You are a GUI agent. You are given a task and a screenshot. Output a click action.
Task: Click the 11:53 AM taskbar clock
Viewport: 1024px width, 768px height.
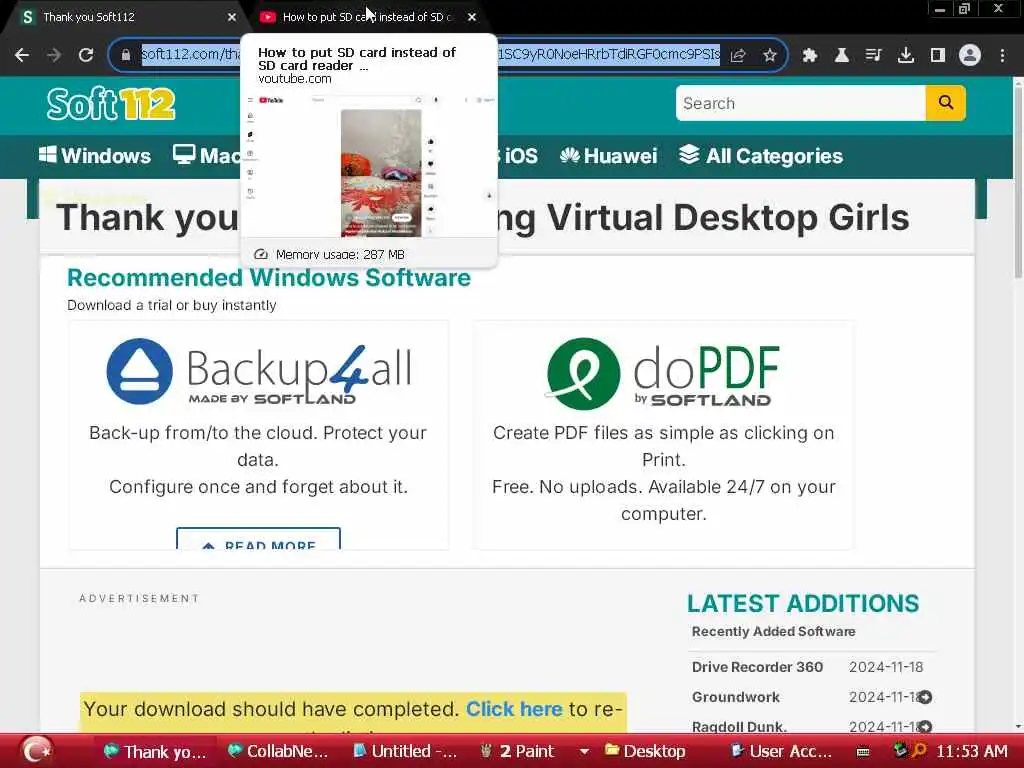[x=972, y=752]
